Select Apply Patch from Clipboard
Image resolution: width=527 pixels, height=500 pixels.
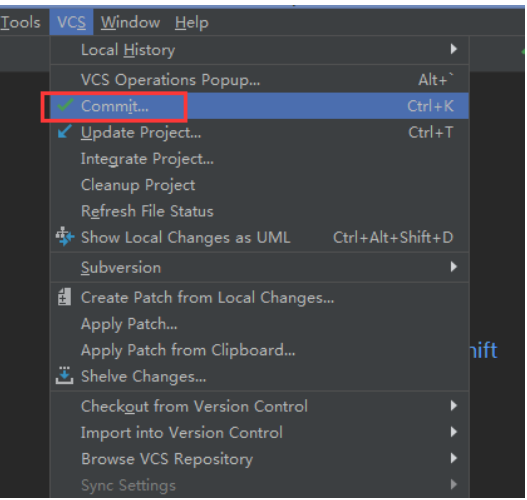click(259, 350)
